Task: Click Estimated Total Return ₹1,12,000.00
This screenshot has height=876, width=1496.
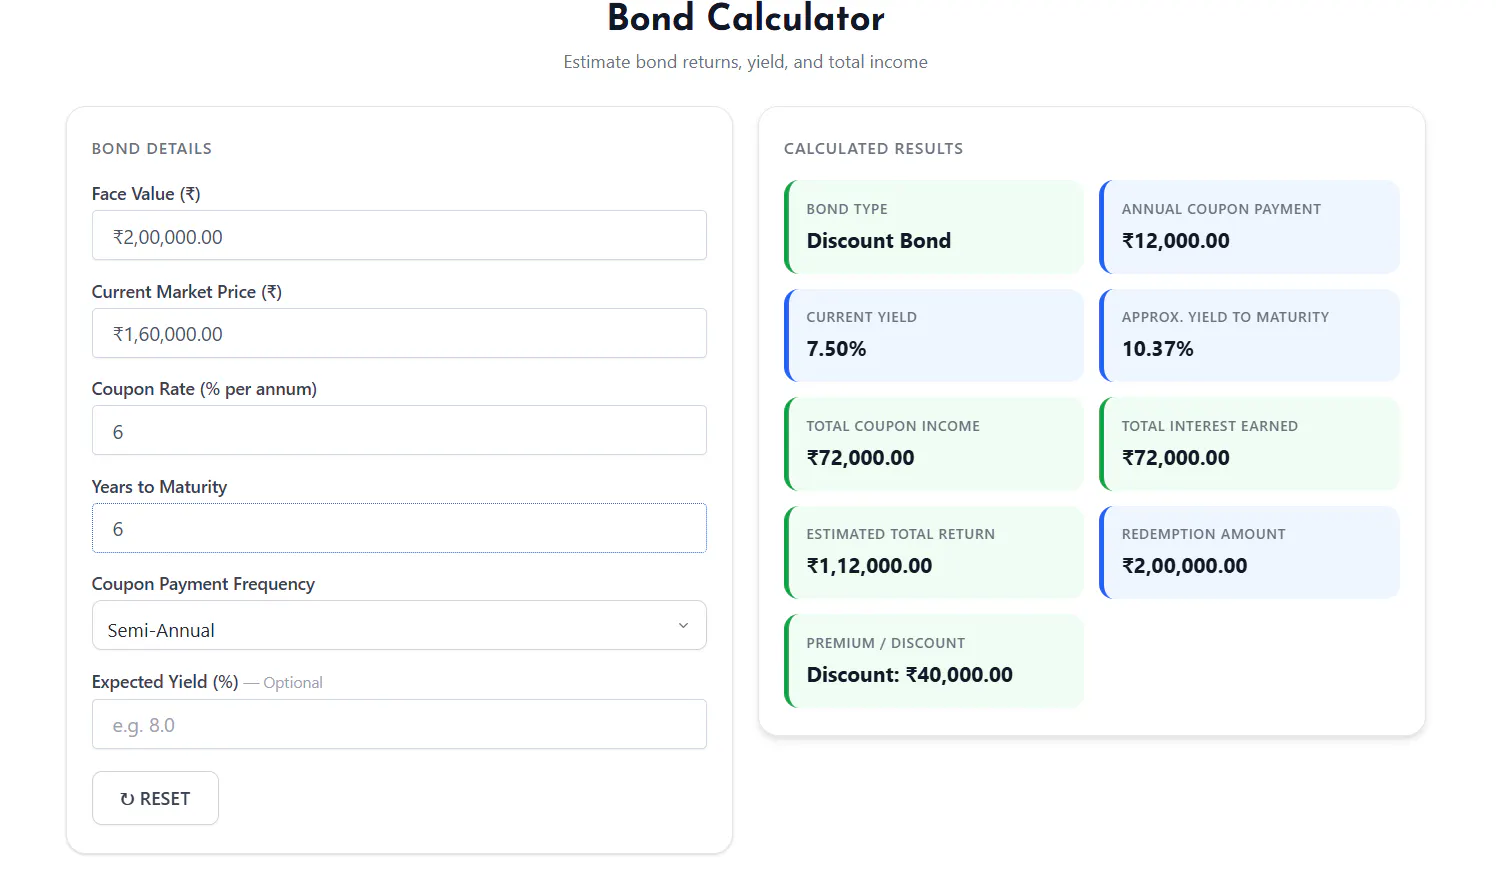Action: [x=870, y=566]
